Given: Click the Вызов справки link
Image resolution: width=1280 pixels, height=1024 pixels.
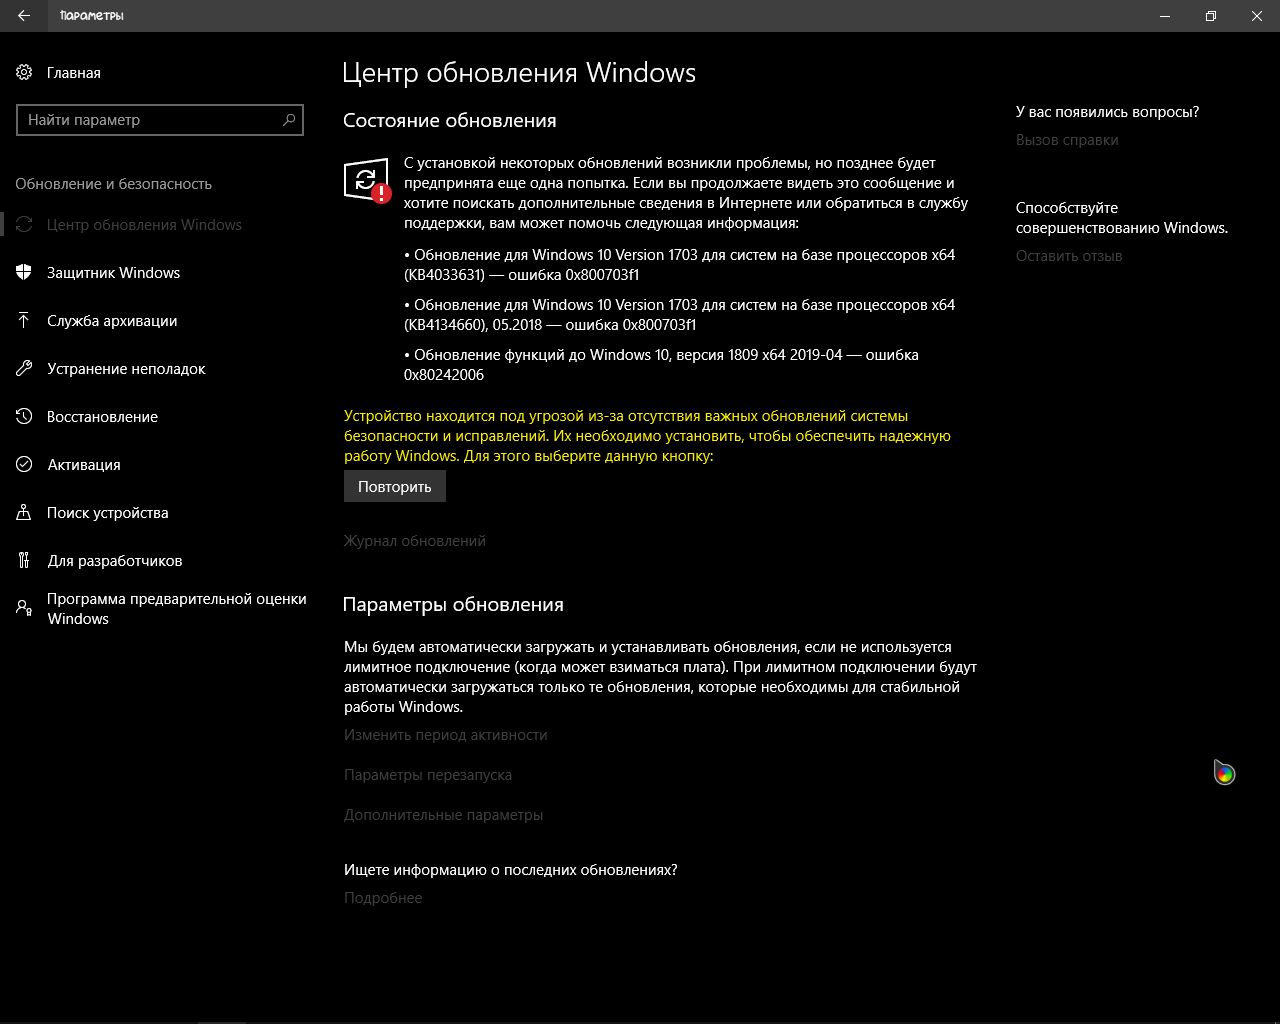Looking at the screenshot, I should [x=1067, y=140].
